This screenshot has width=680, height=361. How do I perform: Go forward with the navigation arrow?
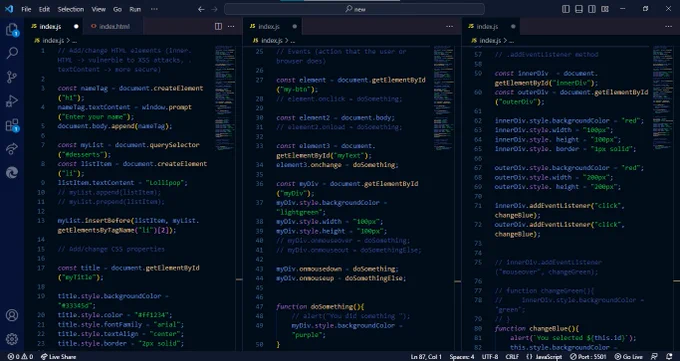pos(214,9)
